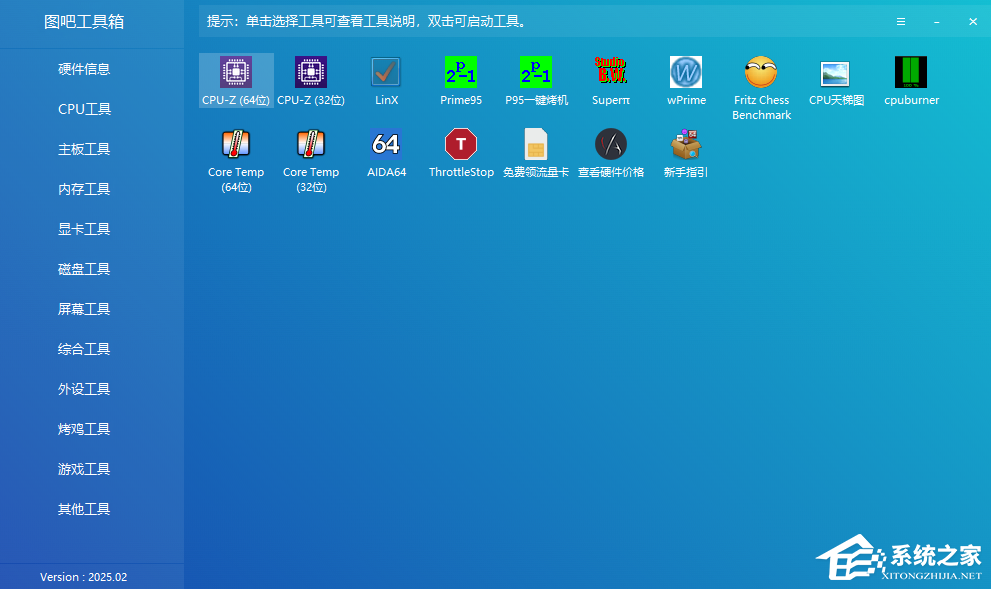The height and width of the screenshot is (589, 991).
Task: Select the ThrottleStop icon
Action: point(461,145)
